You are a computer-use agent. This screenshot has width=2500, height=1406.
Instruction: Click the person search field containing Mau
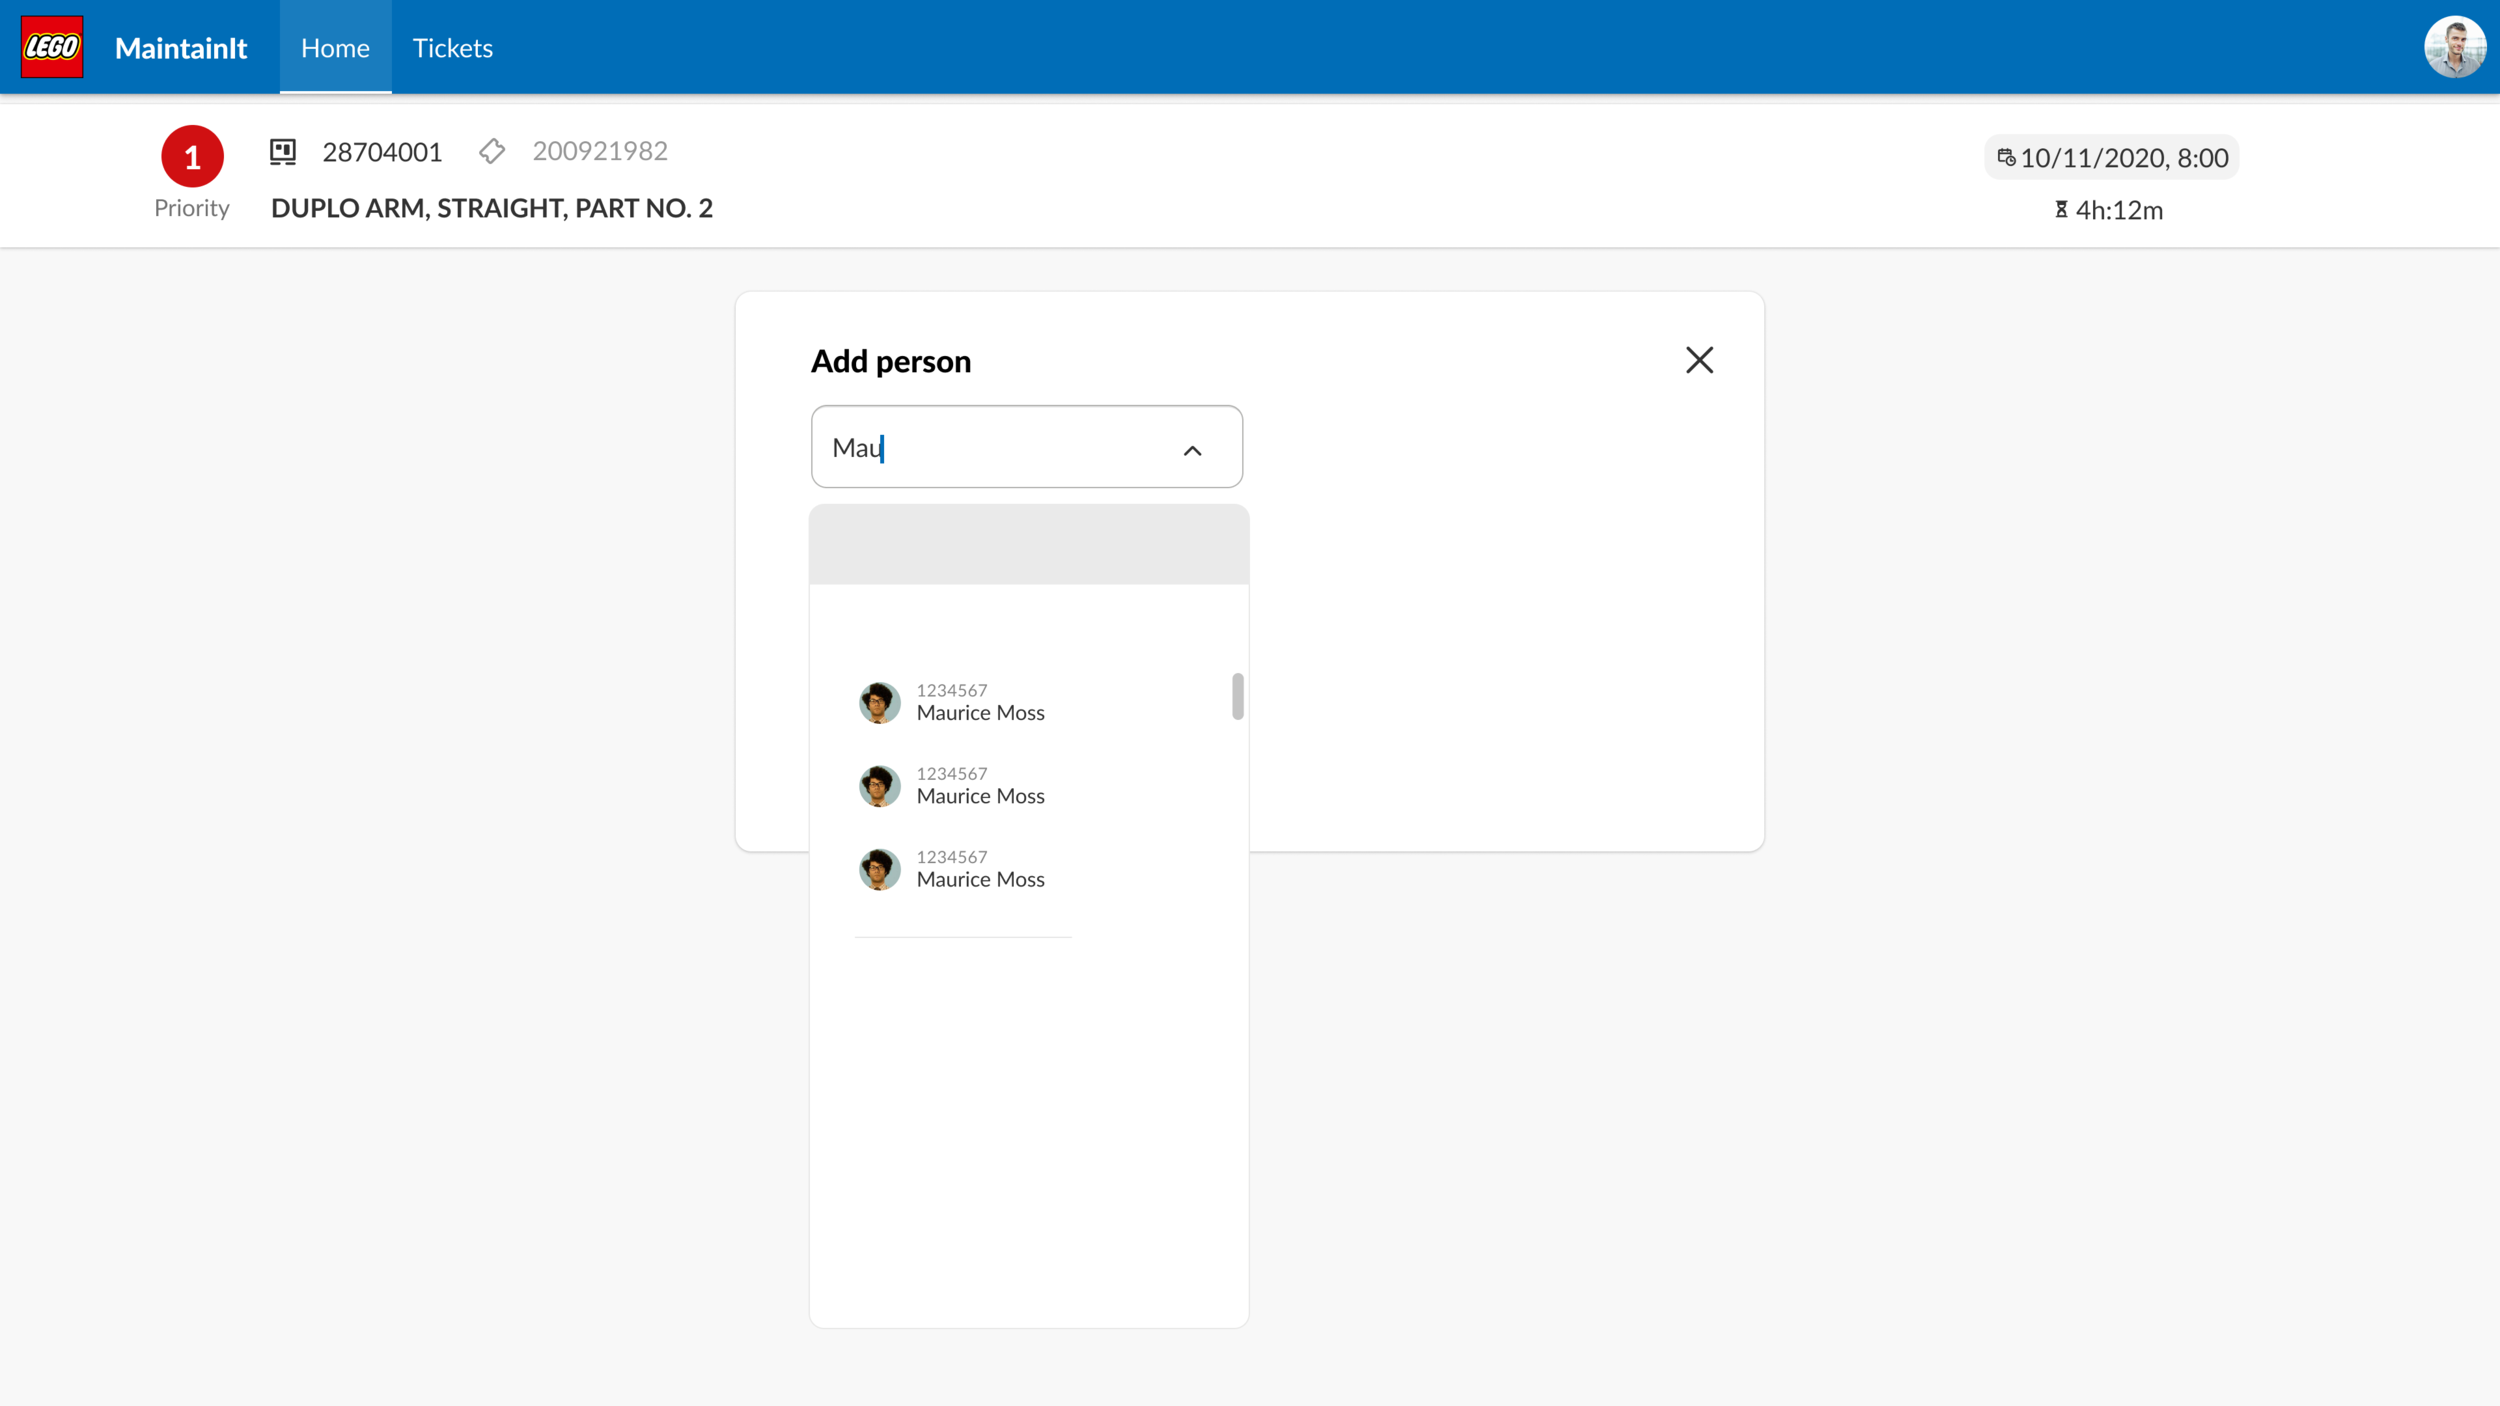(1027, 447)
